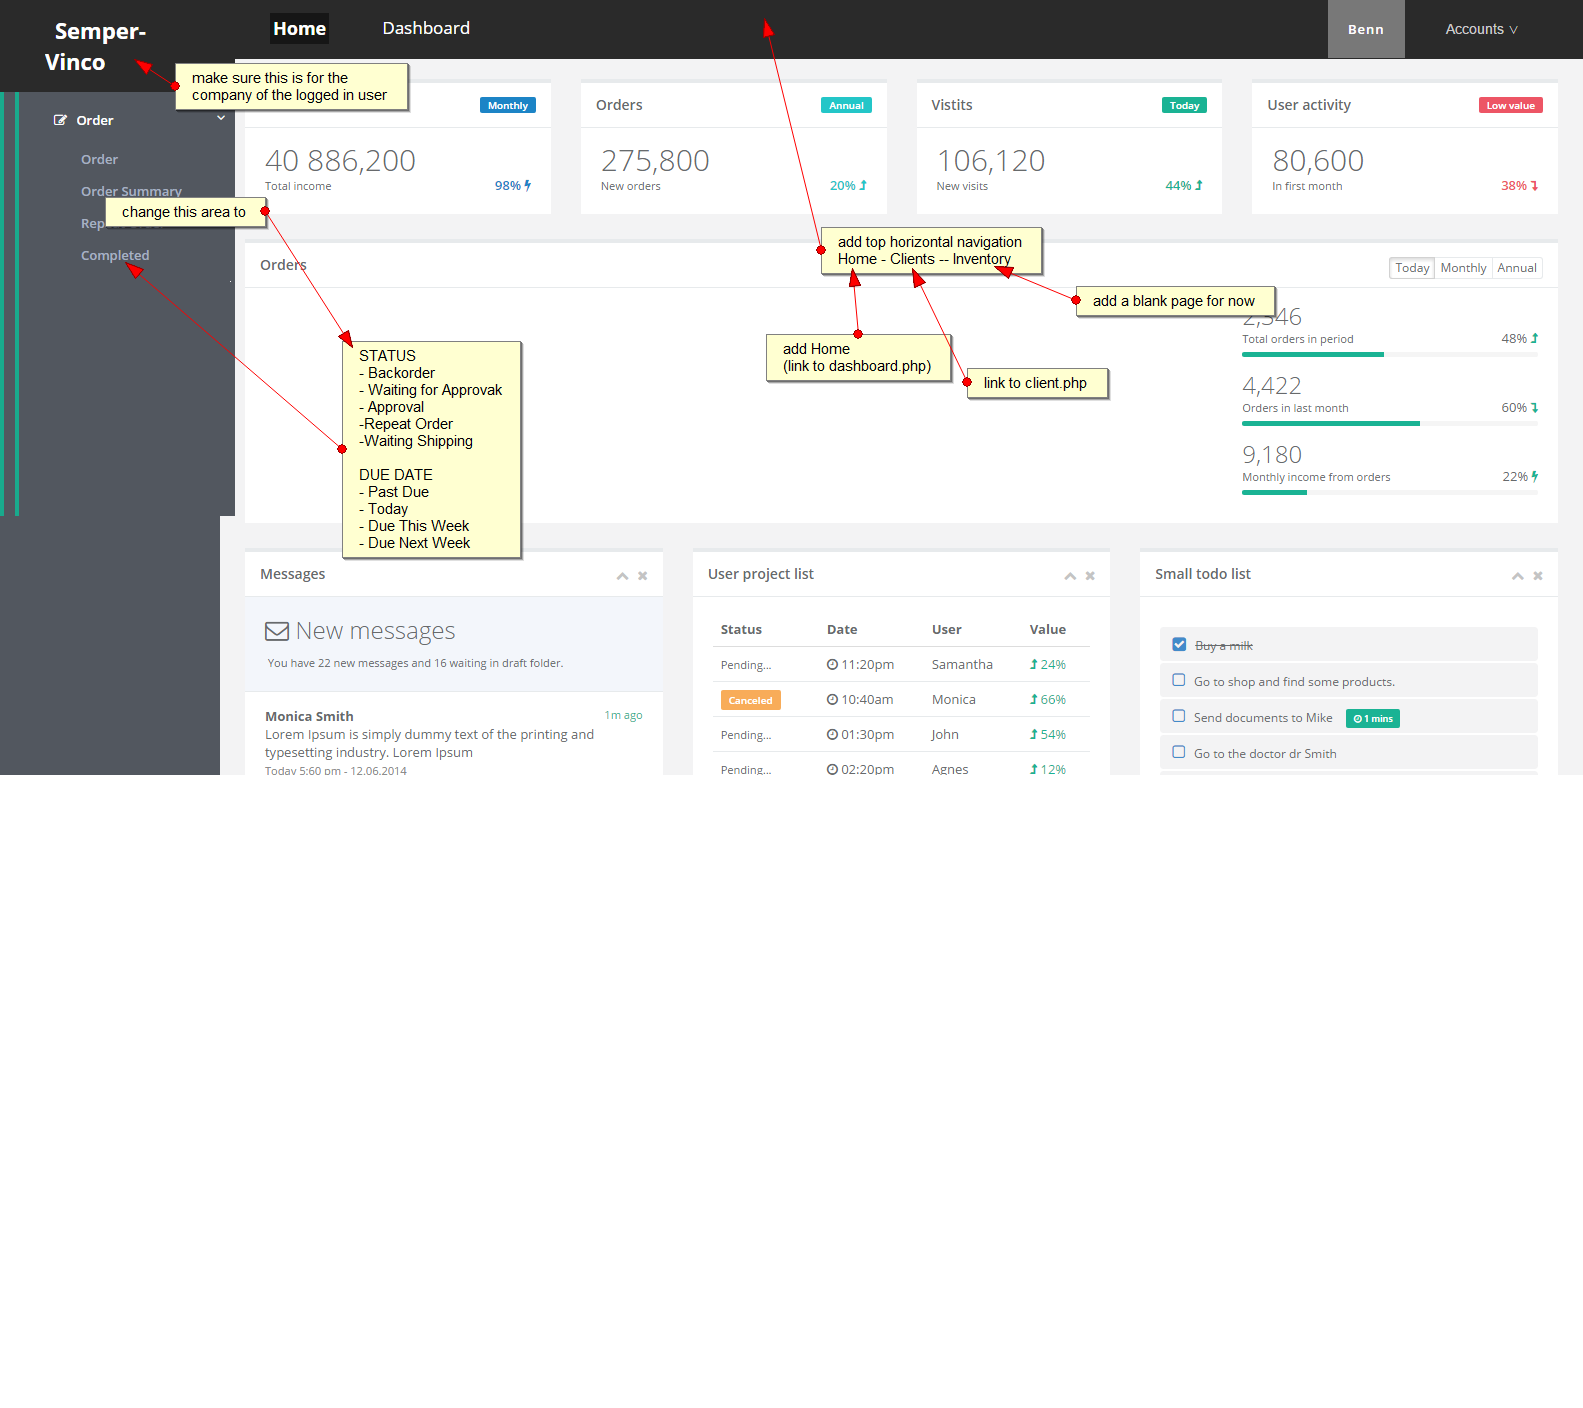Viewport: 1583px width, 1408px height.
Task: Click the Value column header
Action: click(1048, 629)
